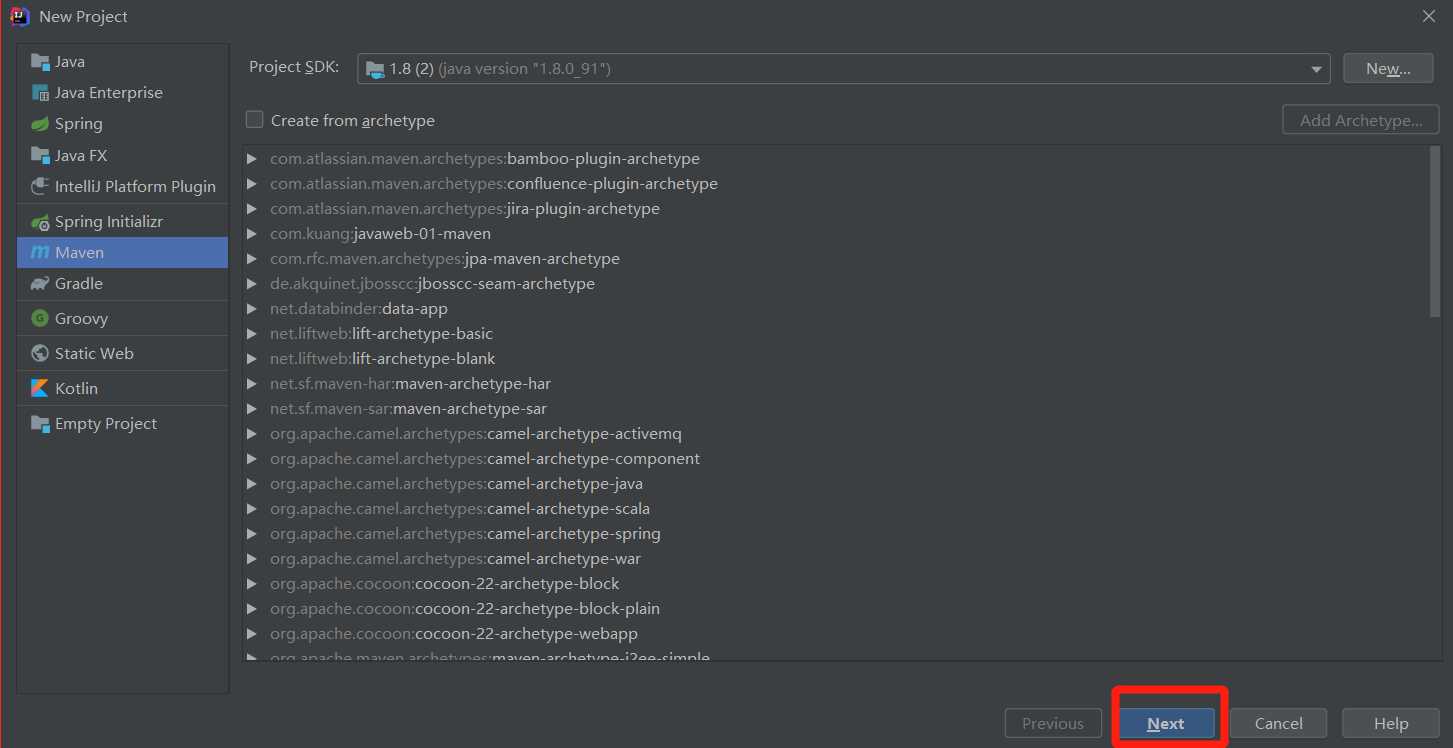Click the Java folder icon in sidebar

(40, 61)
